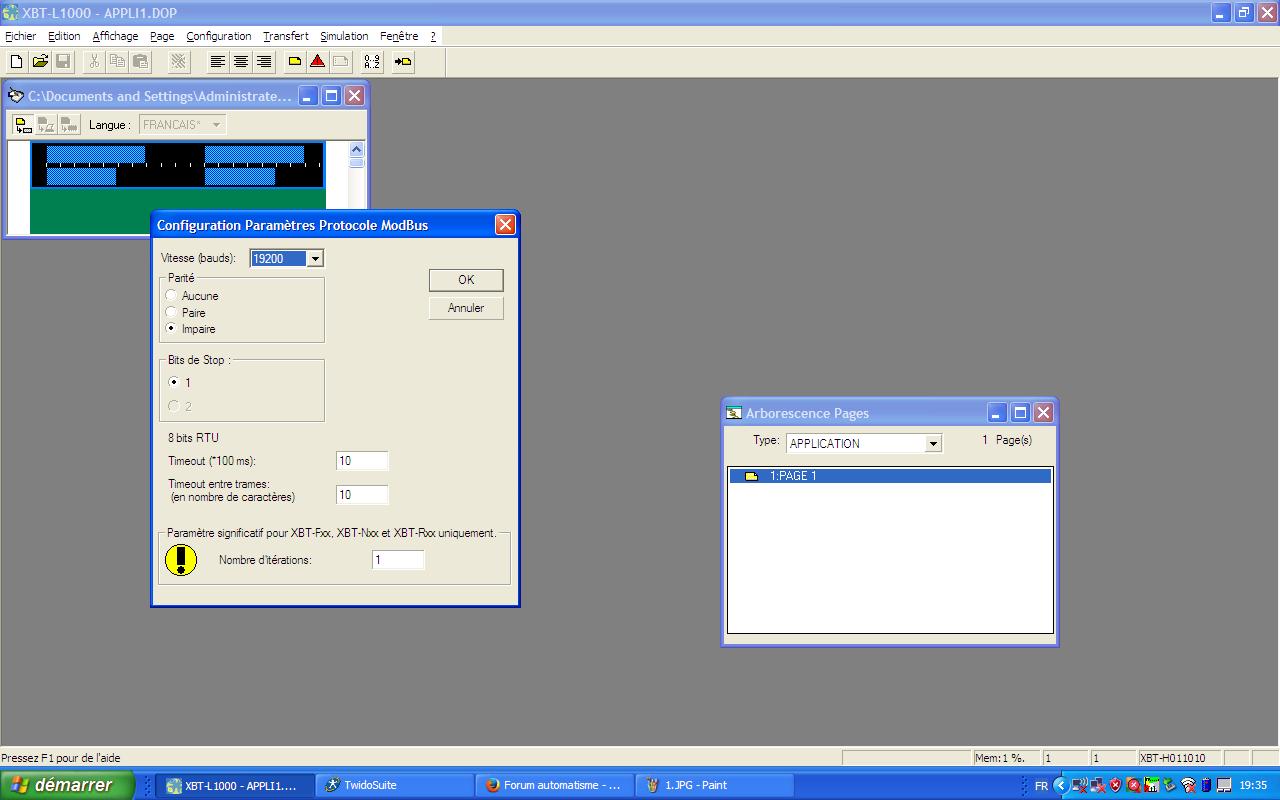This screenshot has width=1280, height=800.
Task: Click the Timeout (*100 ms) input field
Action: click(362, 461)
